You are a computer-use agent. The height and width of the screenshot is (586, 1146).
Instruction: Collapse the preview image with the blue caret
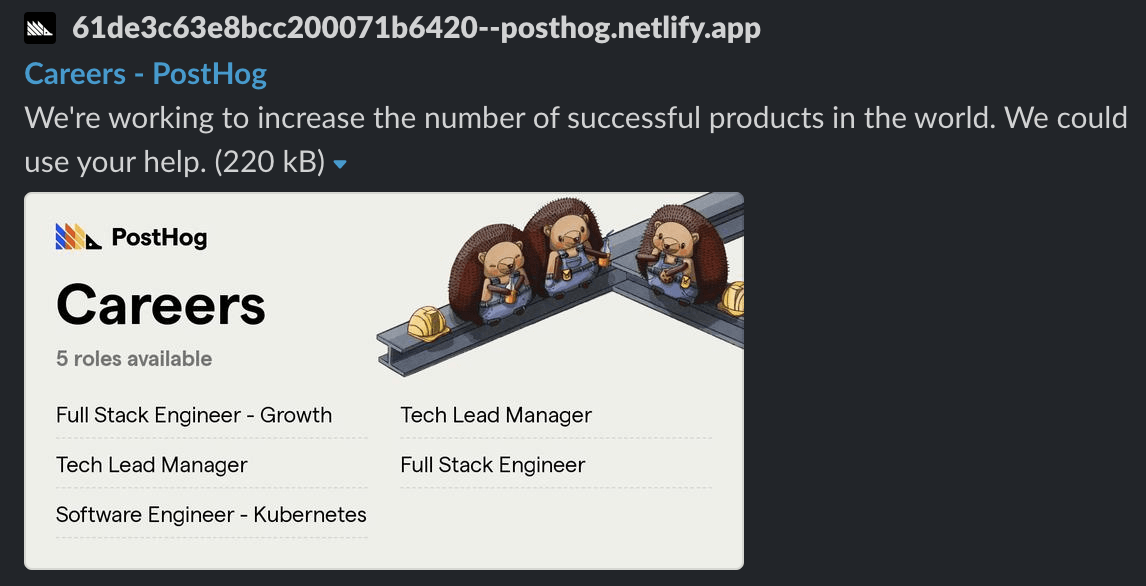(340, 164)
